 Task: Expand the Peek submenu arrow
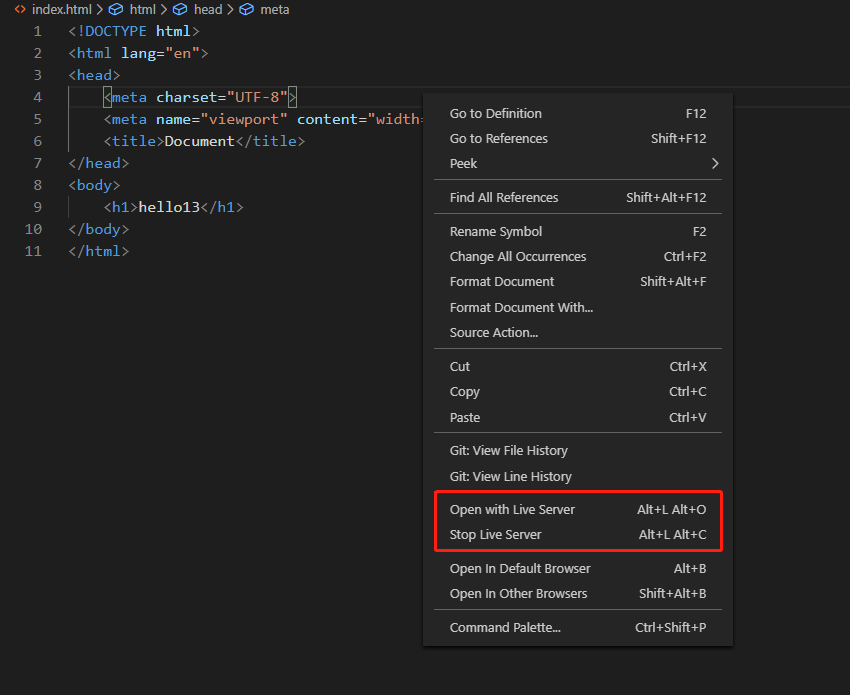pyautogui.click(x=714, y=163)
